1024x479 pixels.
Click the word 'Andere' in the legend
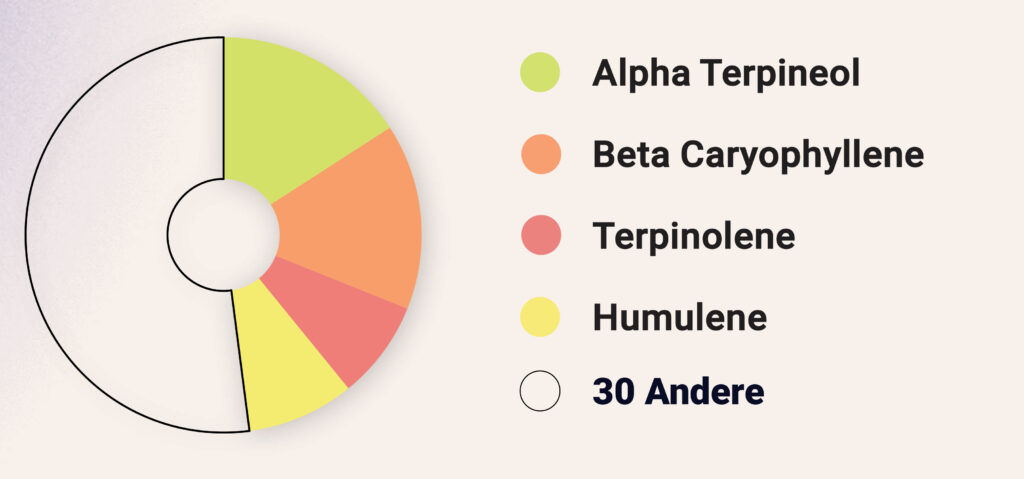point(706,391)
